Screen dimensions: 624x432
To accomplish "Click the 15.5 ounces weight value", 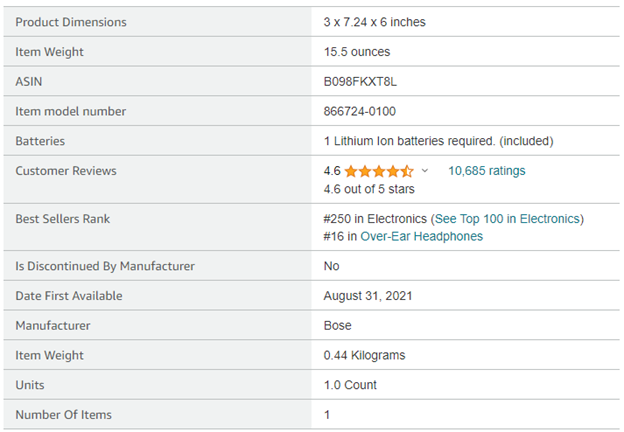I will (x=357, y=52).
